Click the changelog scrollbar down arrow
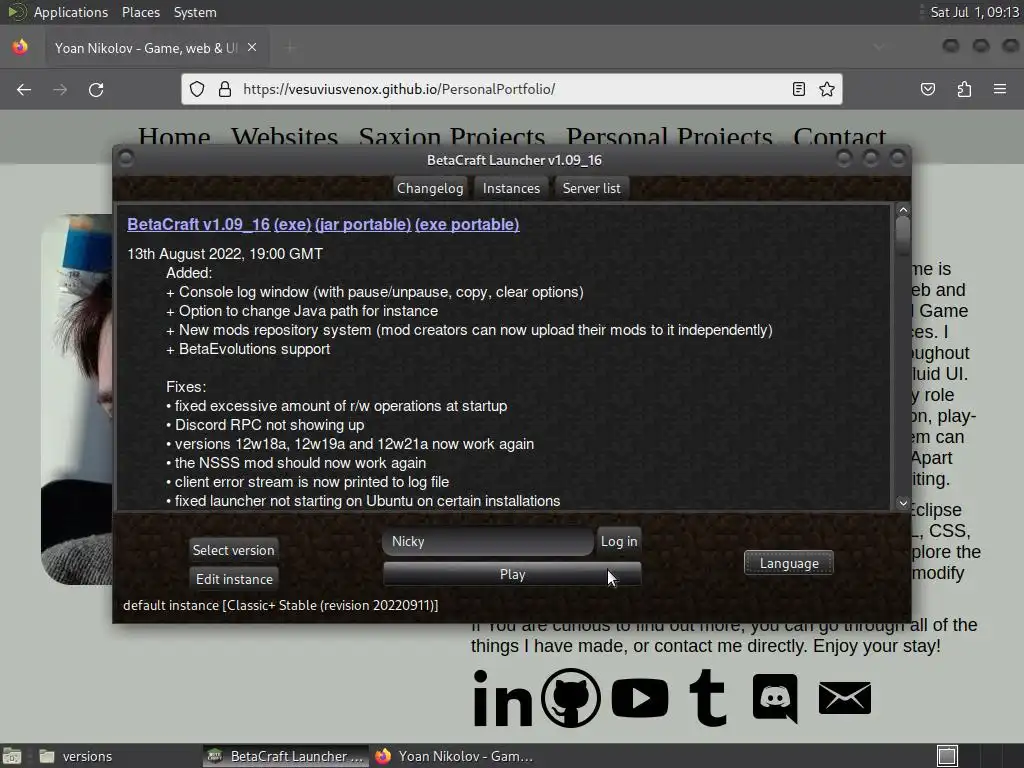Screen dimensions: 1024x768 pyautogui.click(x=903, y=503)
